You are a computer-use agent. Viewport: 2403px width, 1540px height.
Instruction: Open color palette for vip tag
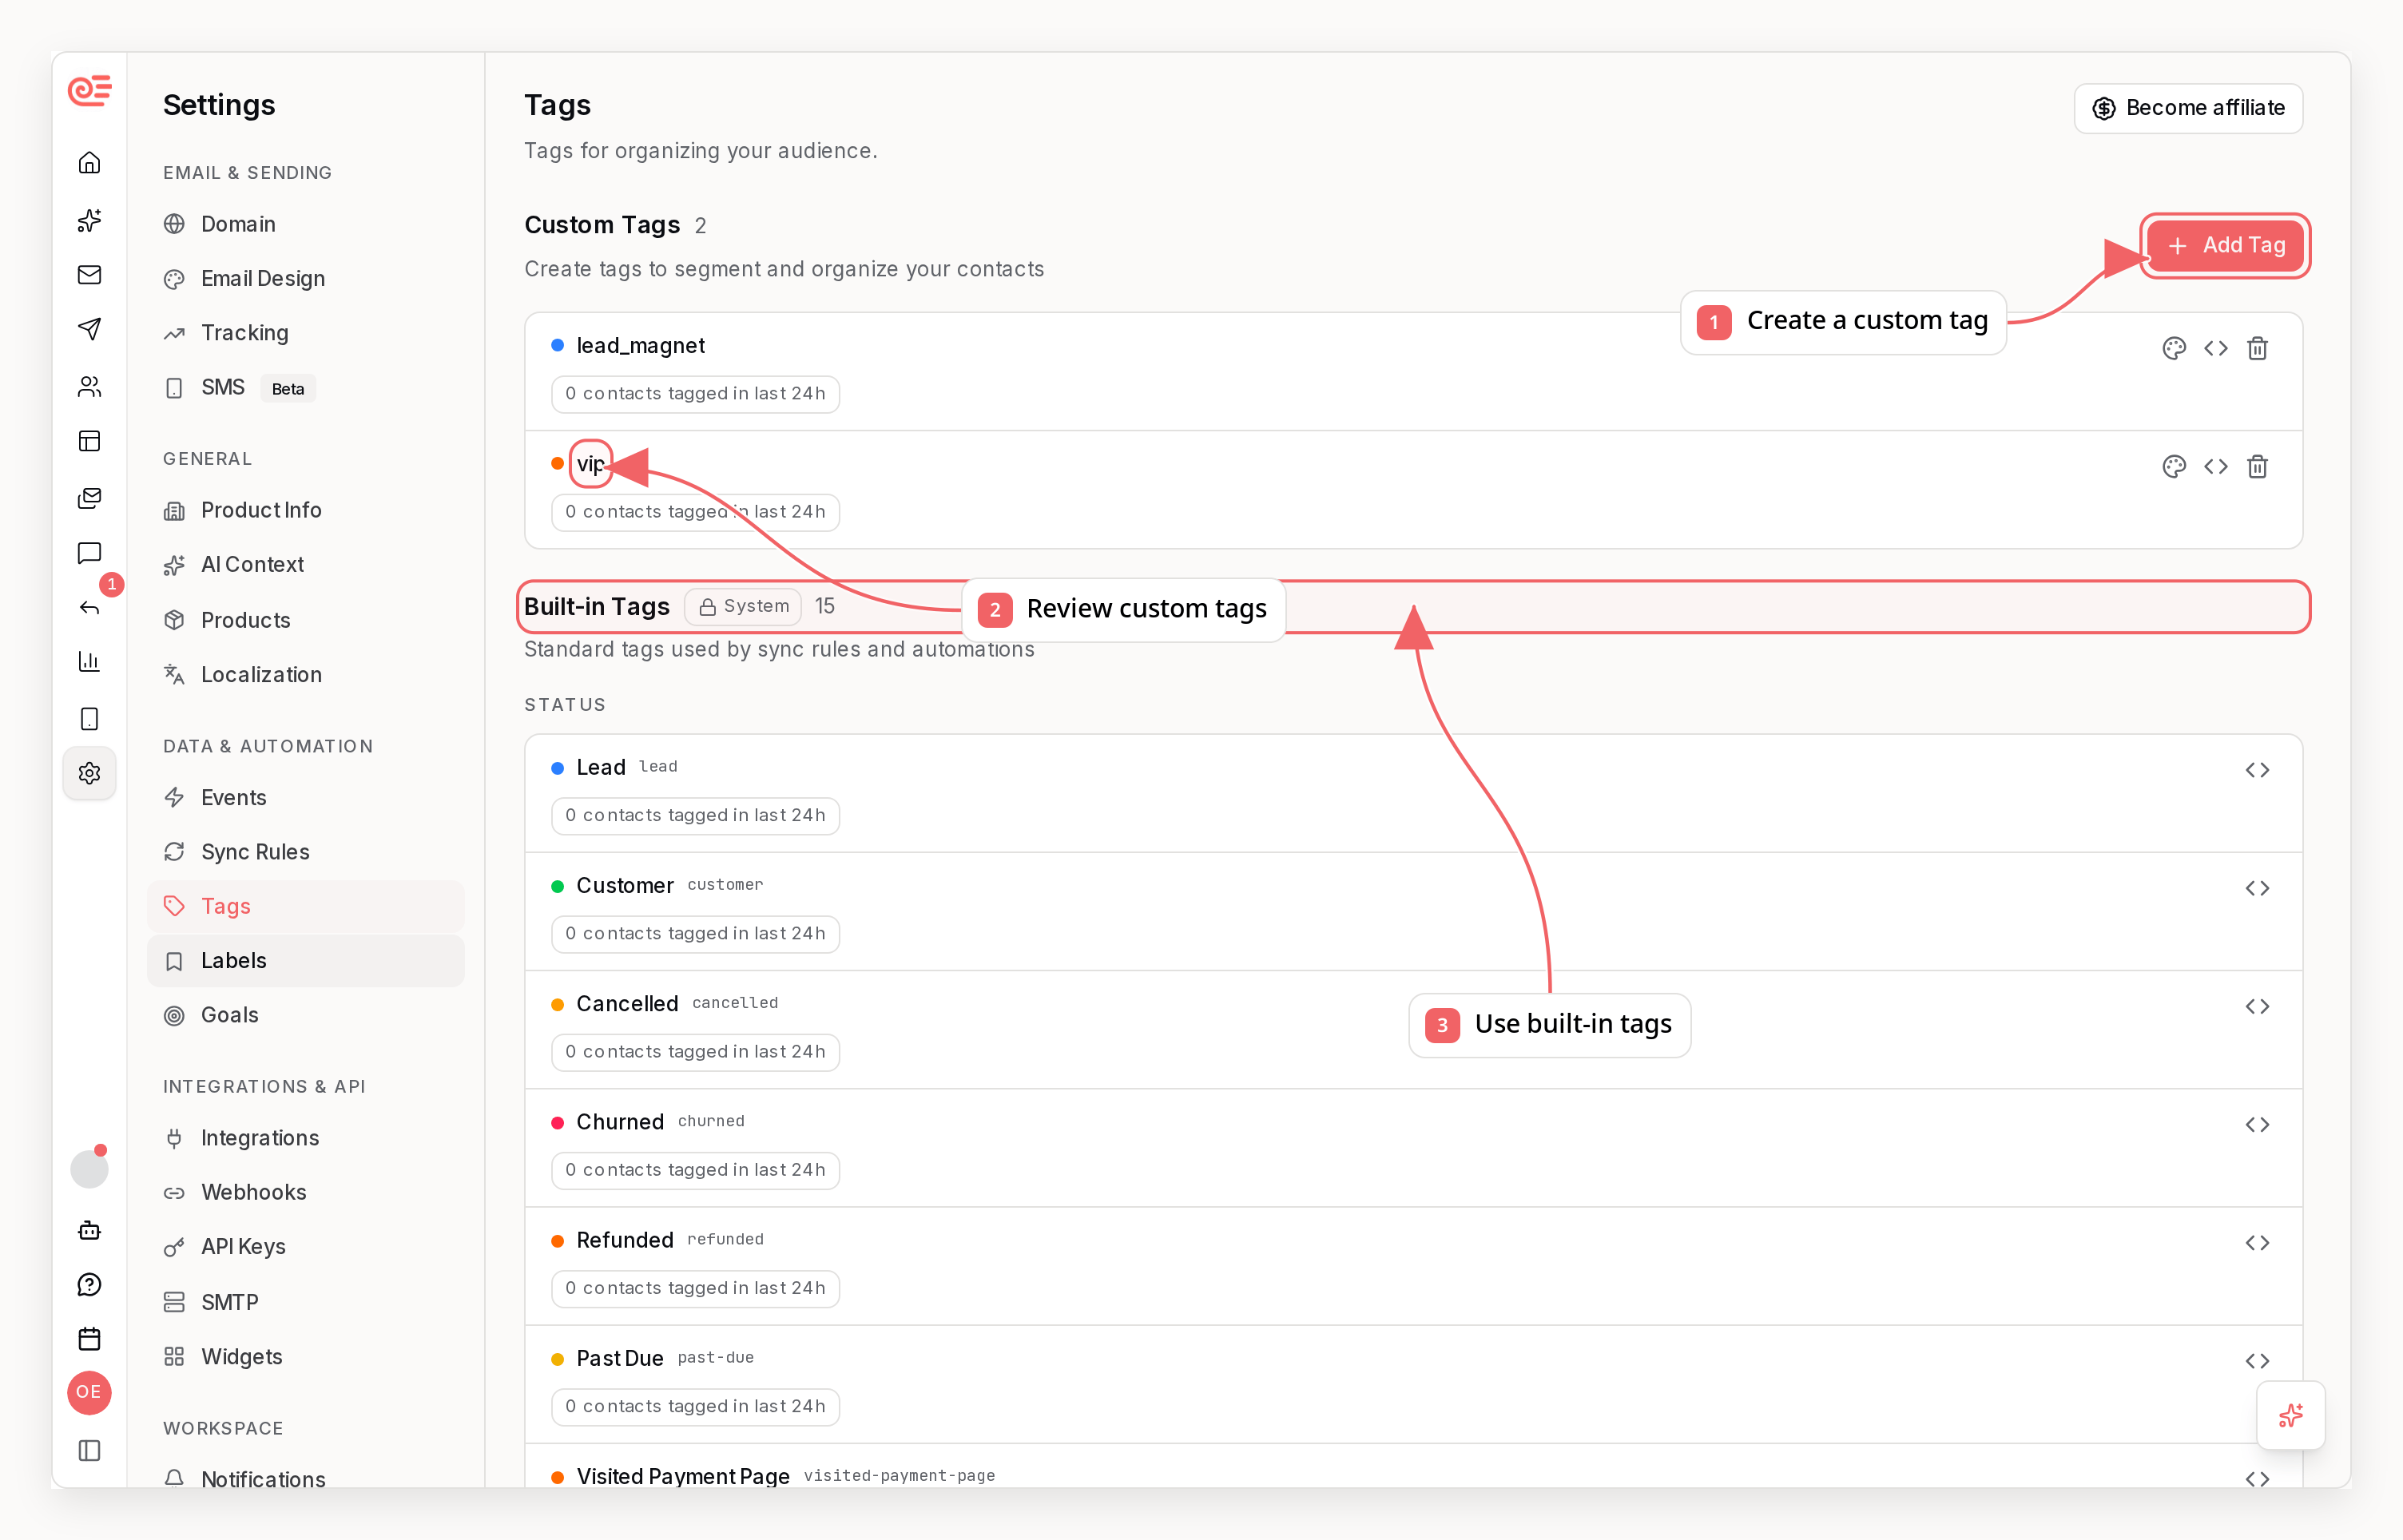tap(2173, 466)
